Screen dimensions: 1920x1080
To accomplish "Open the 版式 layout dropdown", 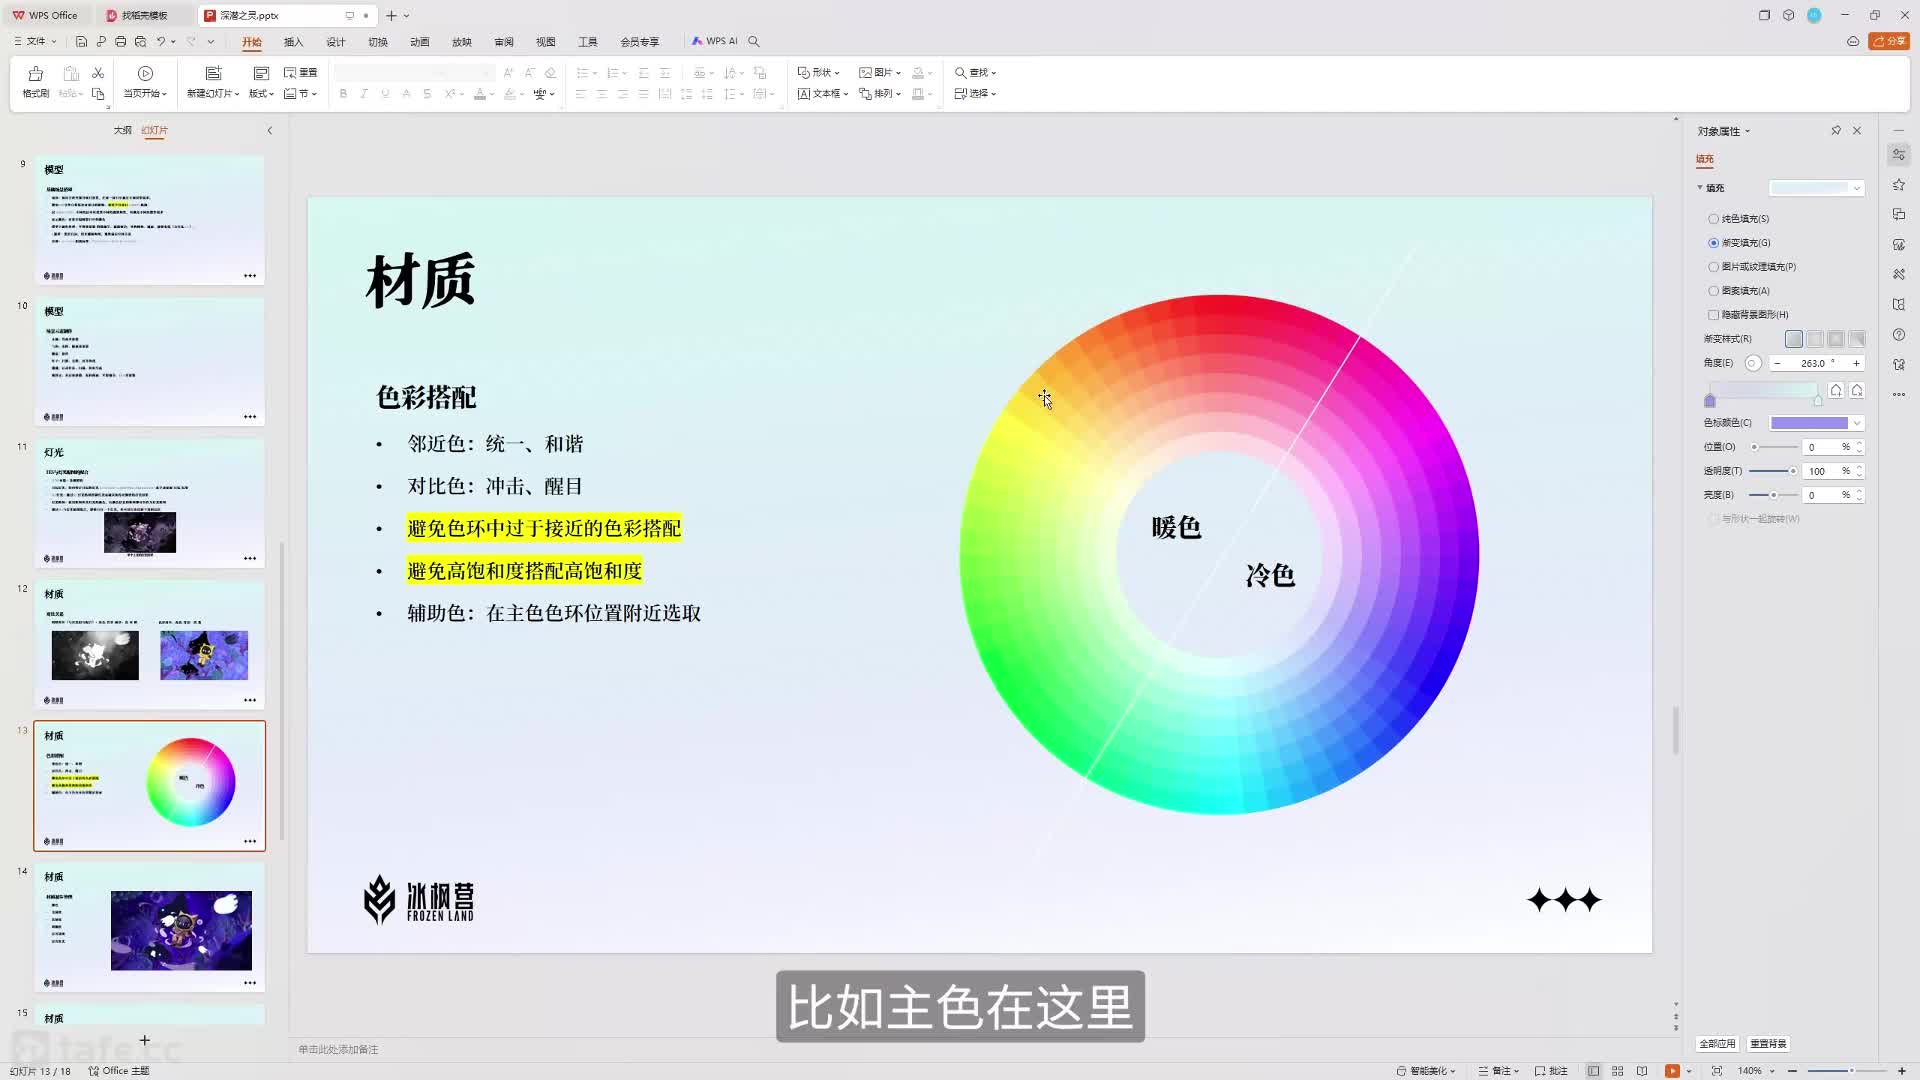I will pyautogui.click(x=261, y=94).
